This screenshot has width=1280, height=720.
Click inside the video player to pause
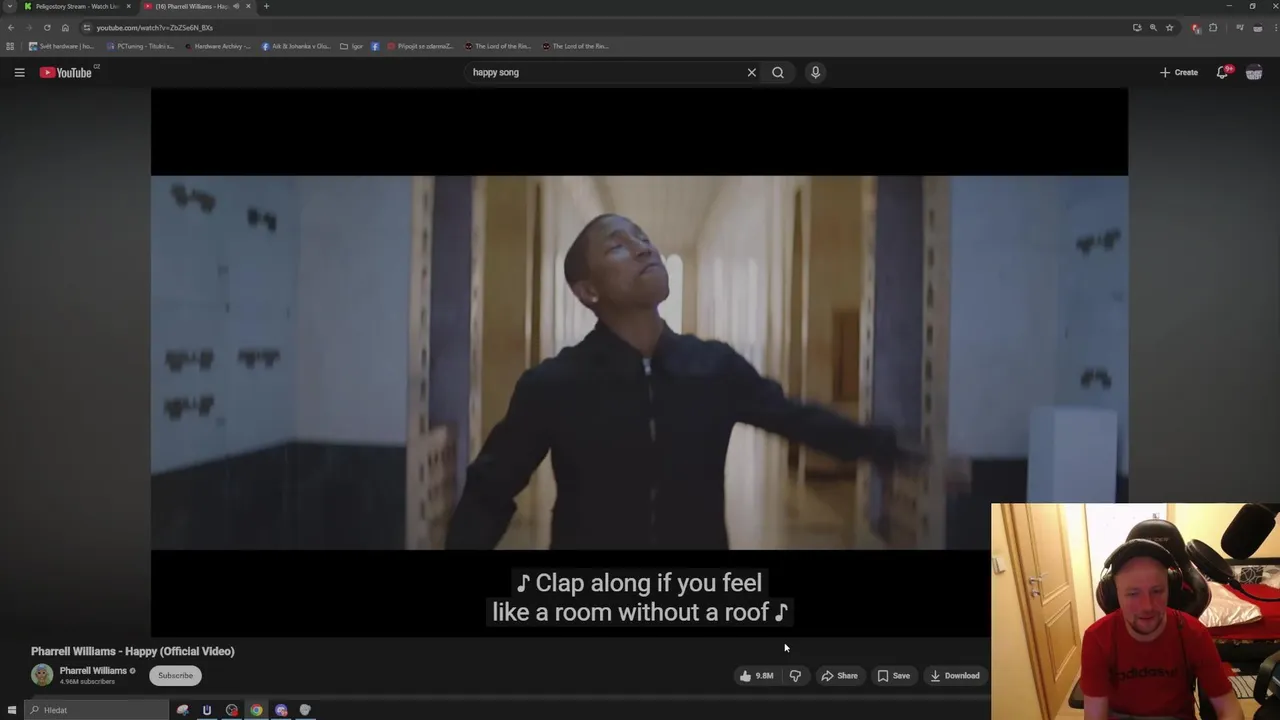[x=639, y=362]
